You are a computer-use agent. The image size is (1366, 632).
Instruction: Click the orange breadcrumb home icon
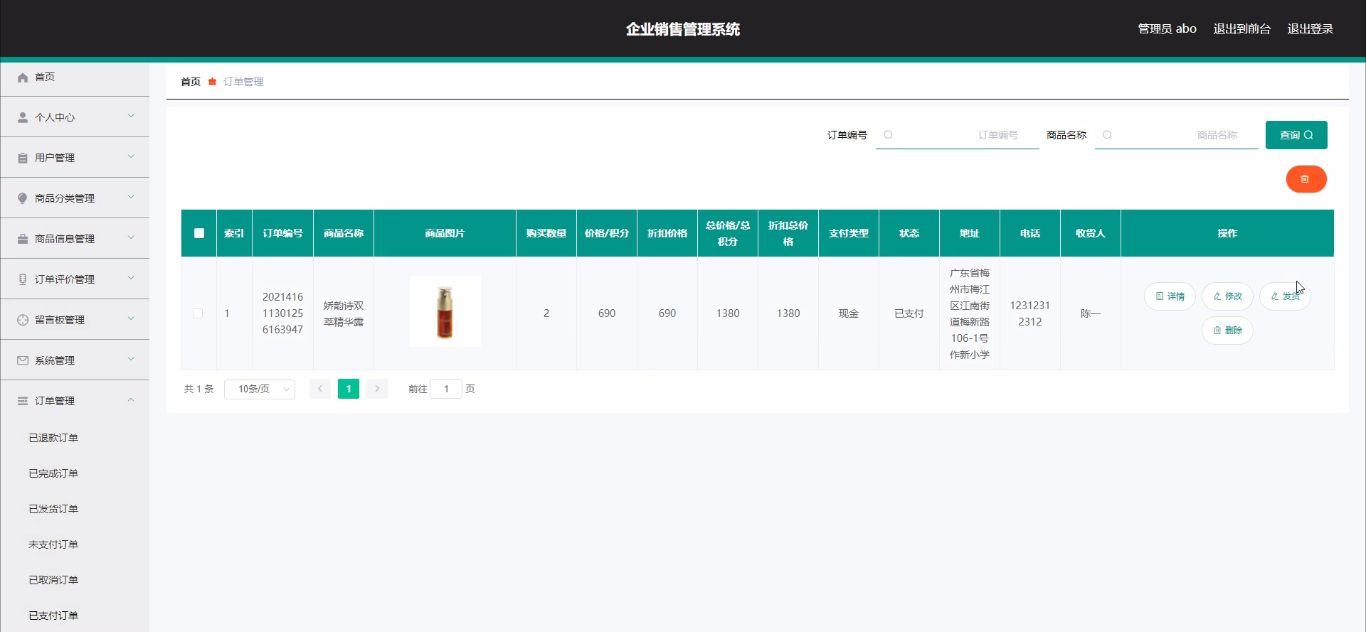coord(212,82)
